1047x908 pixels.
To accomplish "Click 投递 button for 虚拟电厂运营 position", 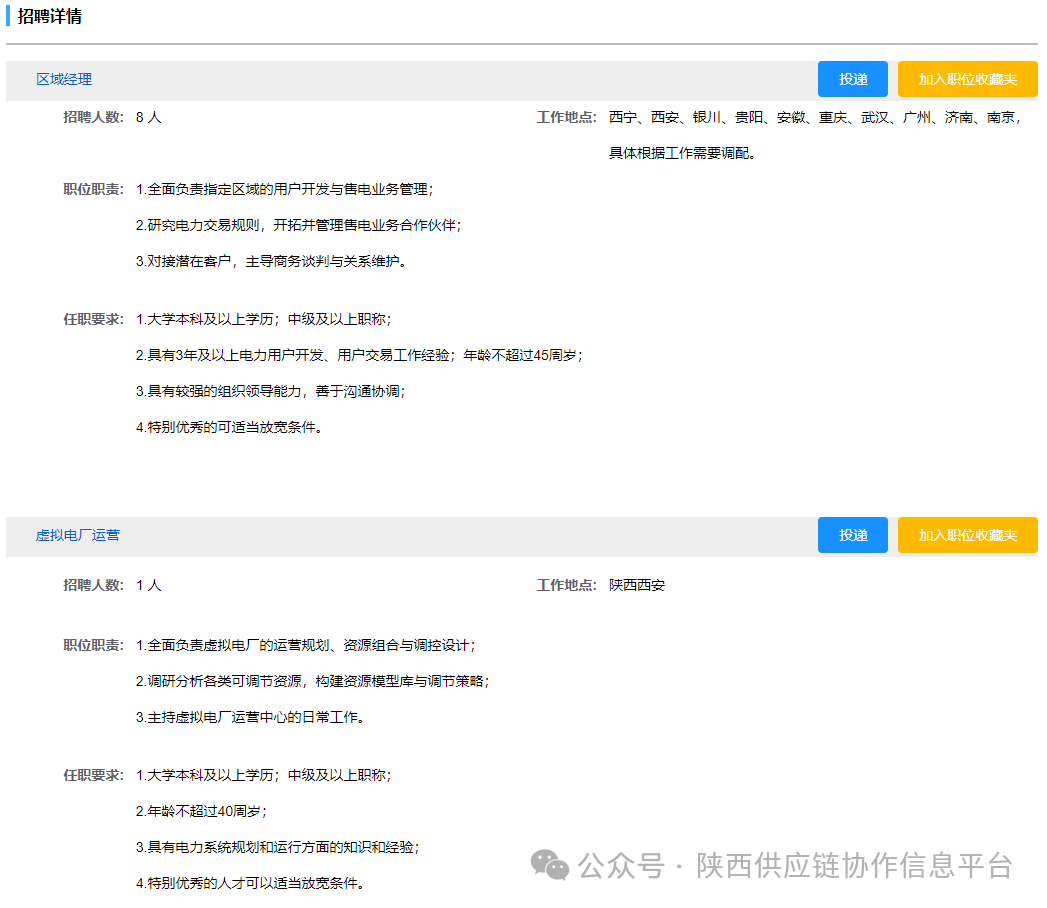I will pyautogui.click(x=853, y=535).
